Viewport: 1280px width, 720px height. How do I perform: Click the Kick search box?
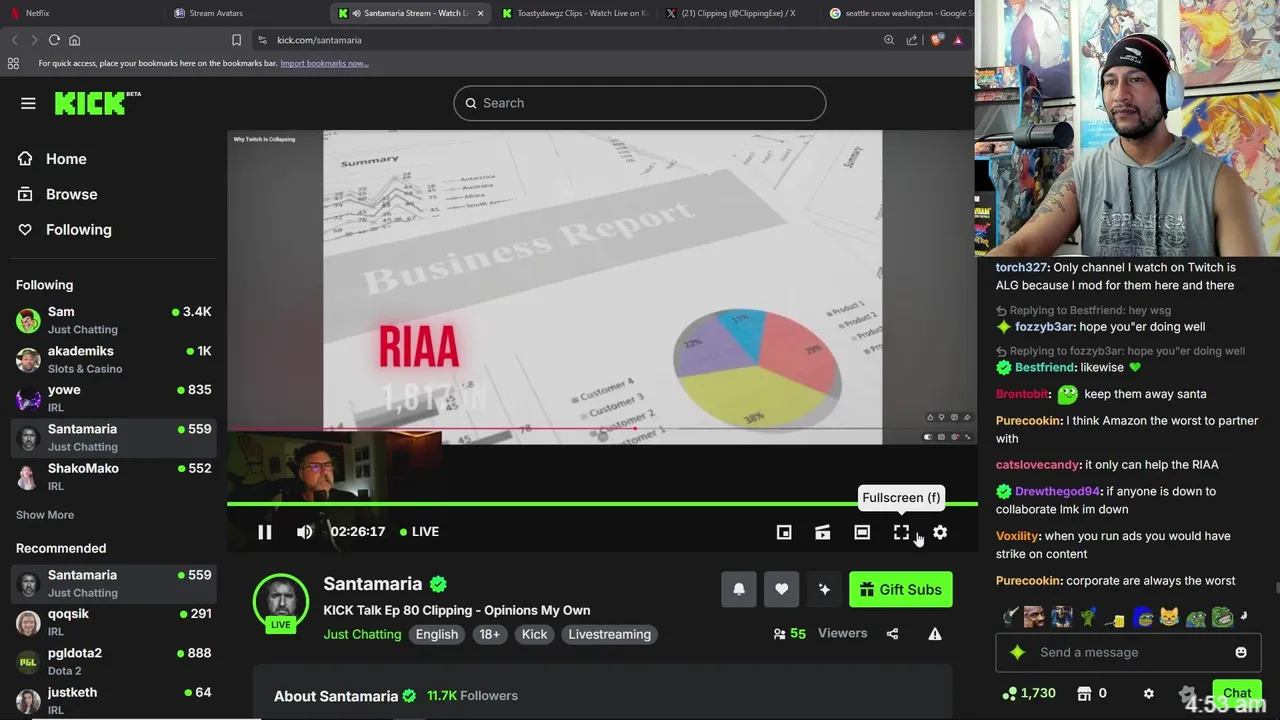point(640,103)
